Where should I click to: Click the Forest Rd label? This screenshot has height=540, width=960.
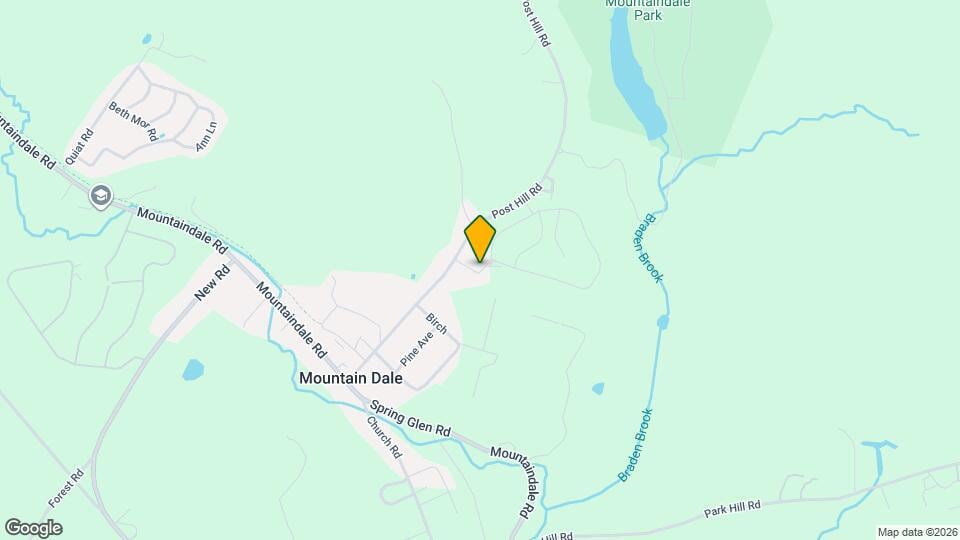click(66, 488)
